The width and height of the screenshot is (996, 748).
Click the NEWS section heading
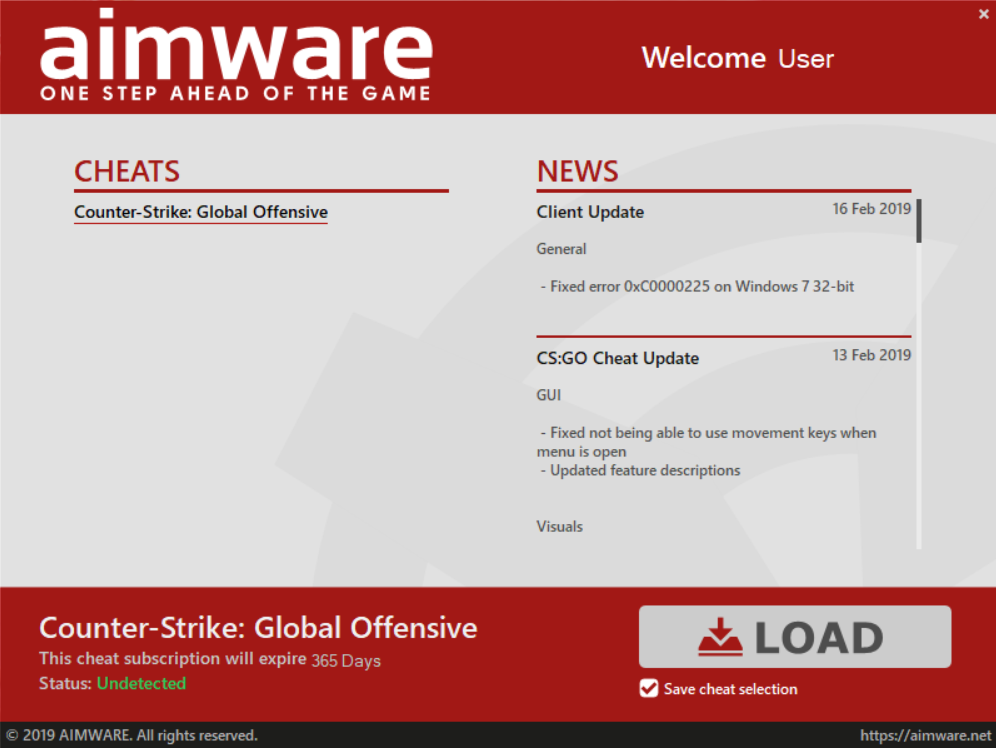tap(577, 171)
